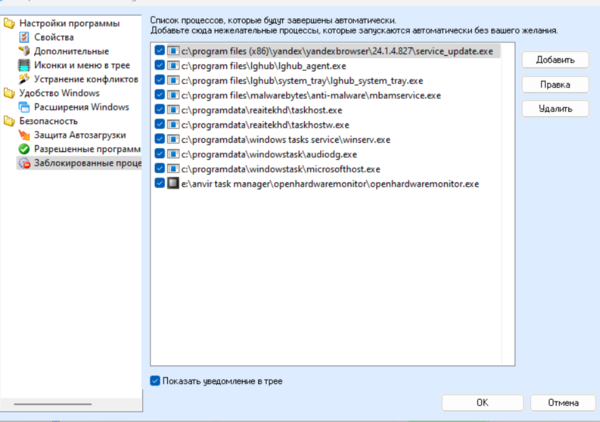This screenshot has width=600, height=422.
Task: Open Расширения Windows page
Action: tap(82, 107)
